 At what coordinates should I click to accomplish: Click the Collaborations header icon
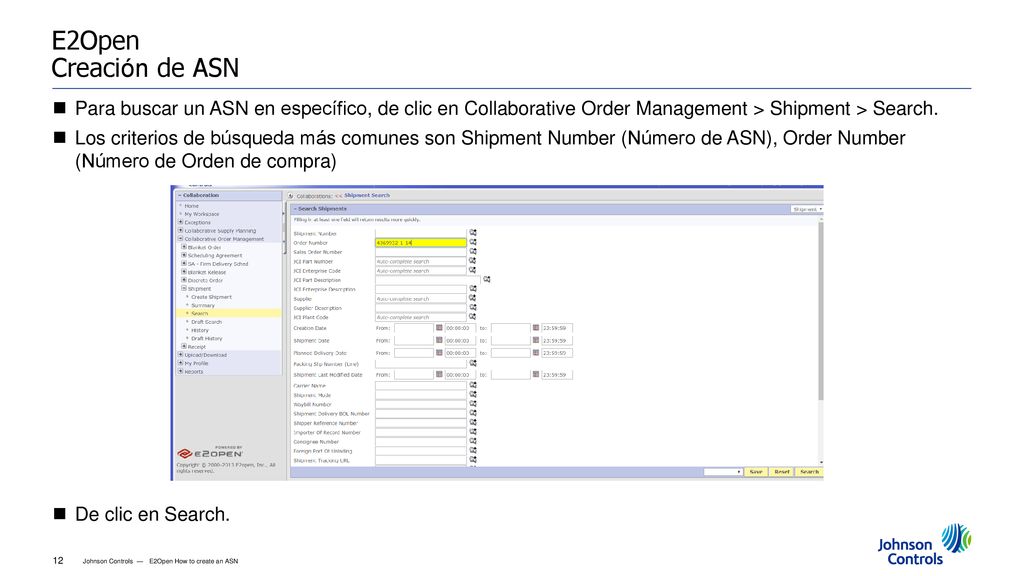[291, 195]
